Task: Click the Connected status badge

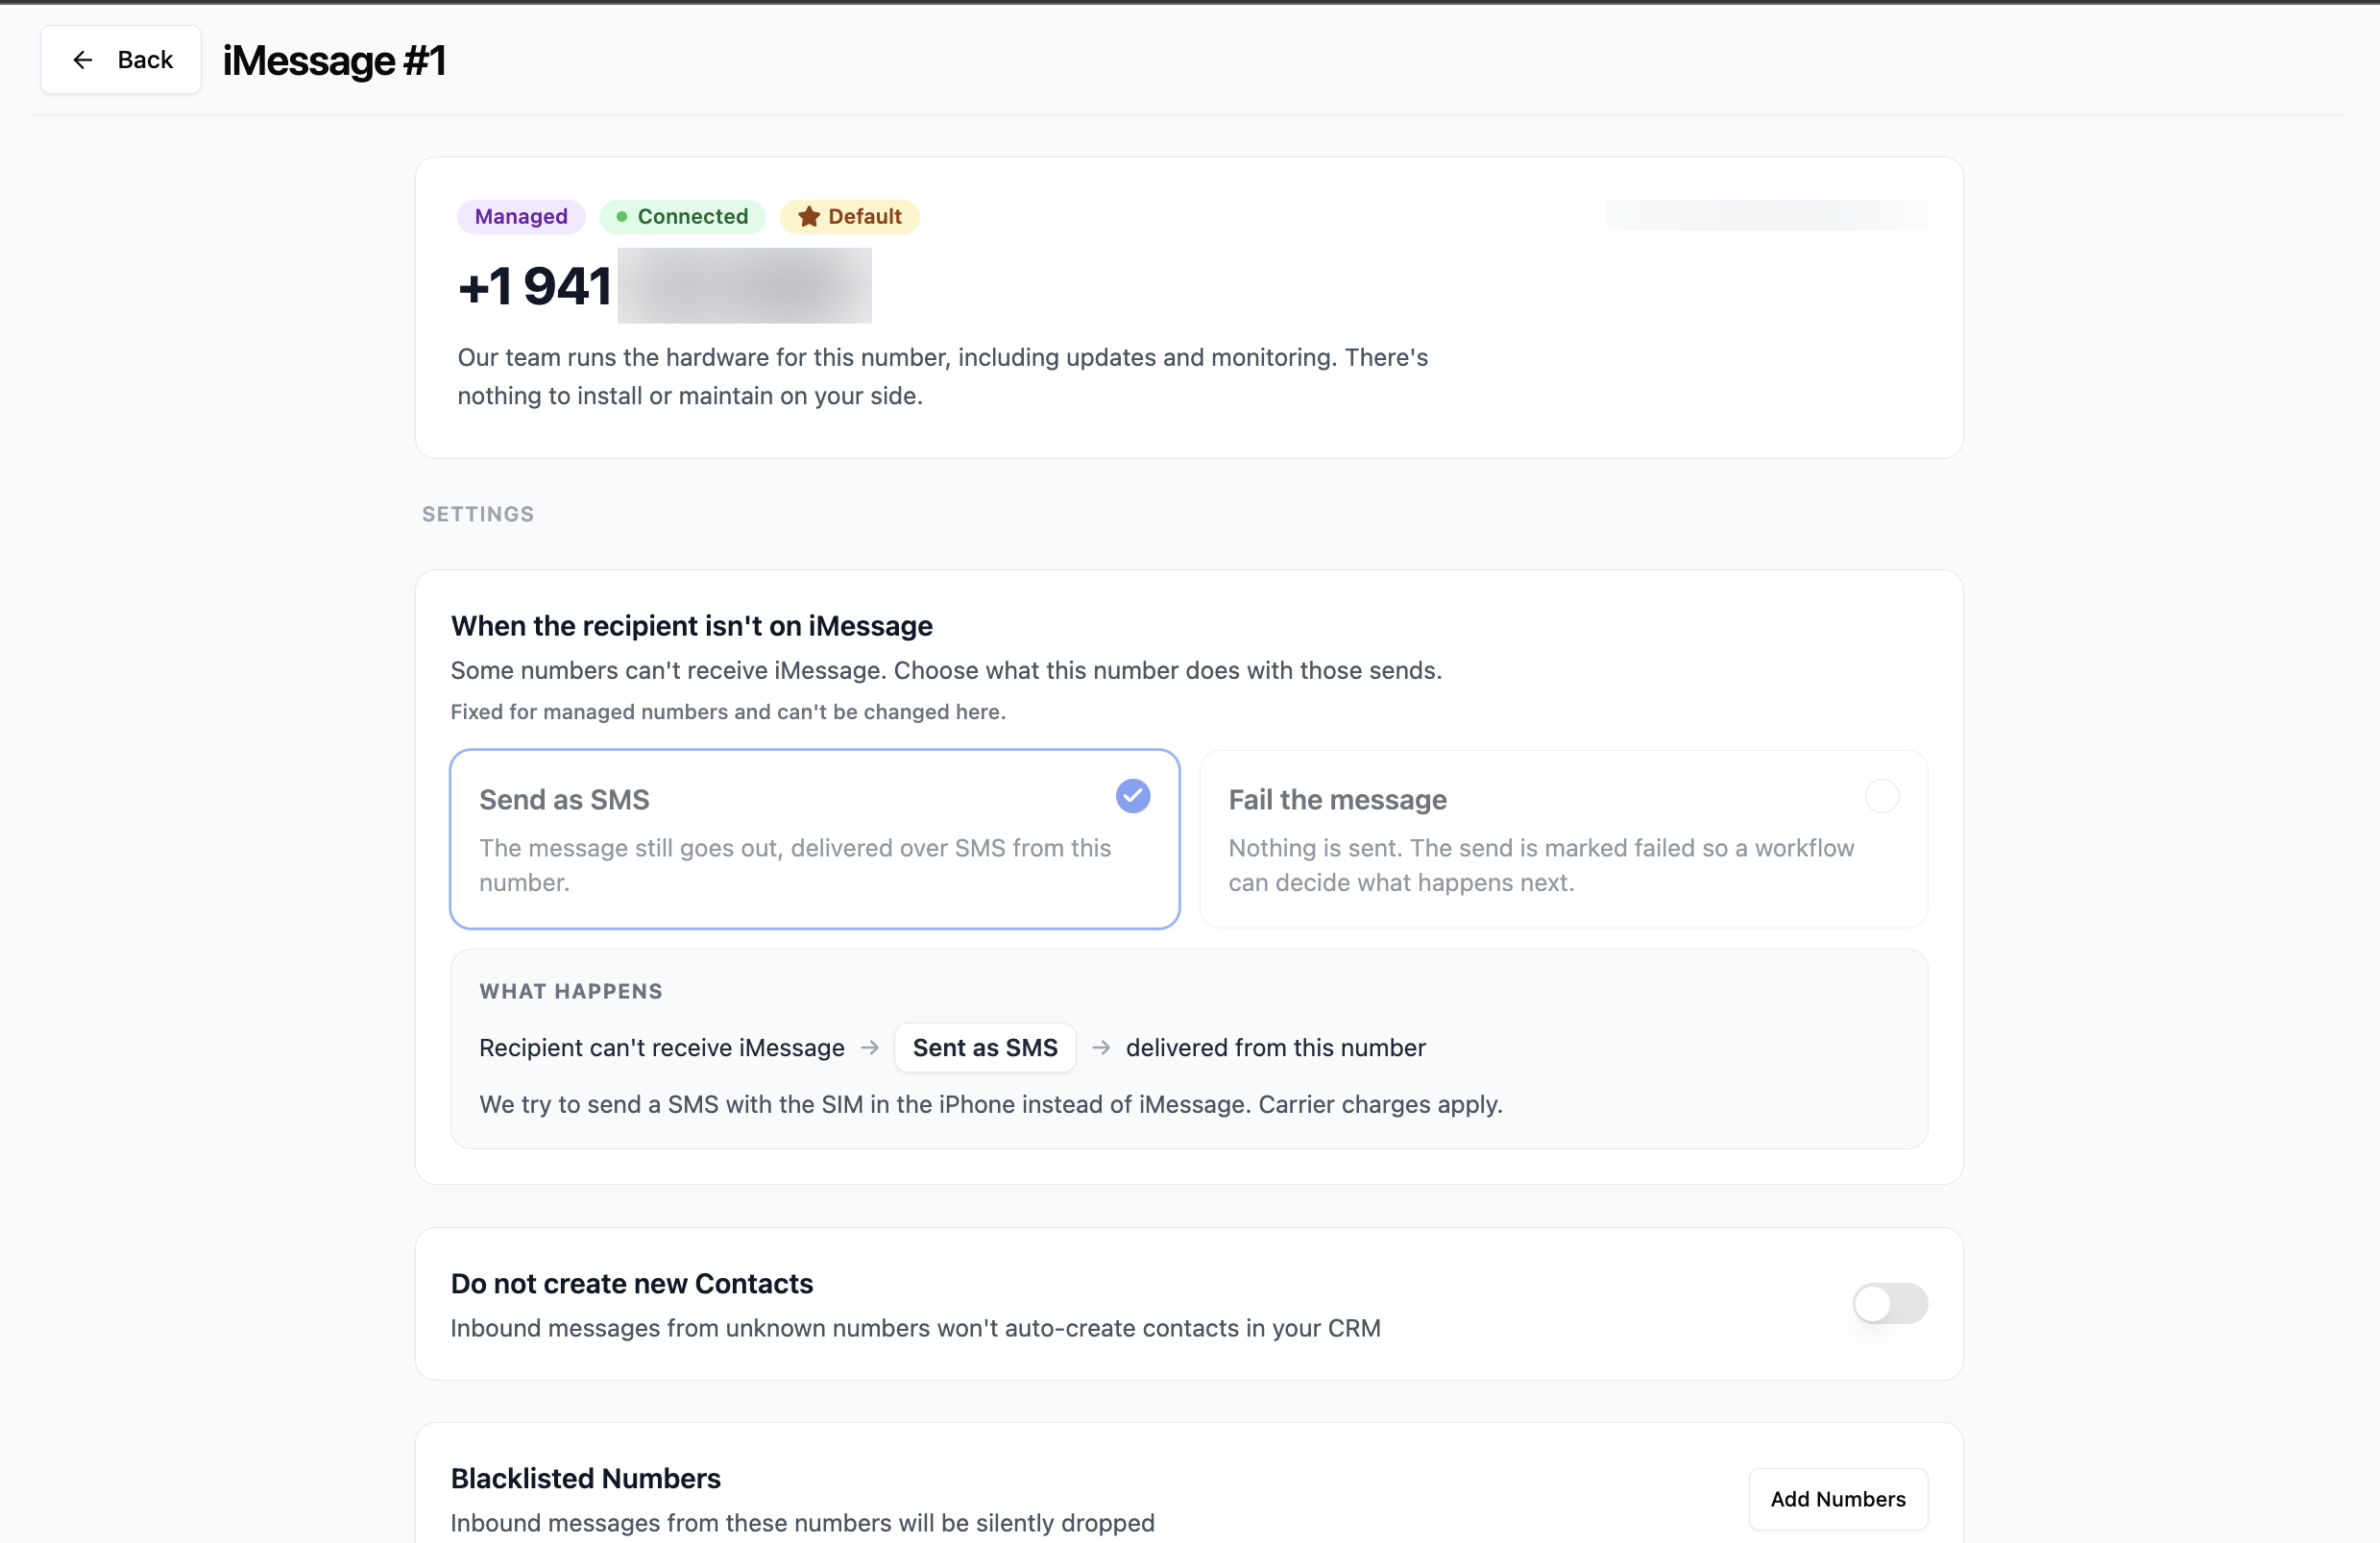Action: (x=682, y=217)
